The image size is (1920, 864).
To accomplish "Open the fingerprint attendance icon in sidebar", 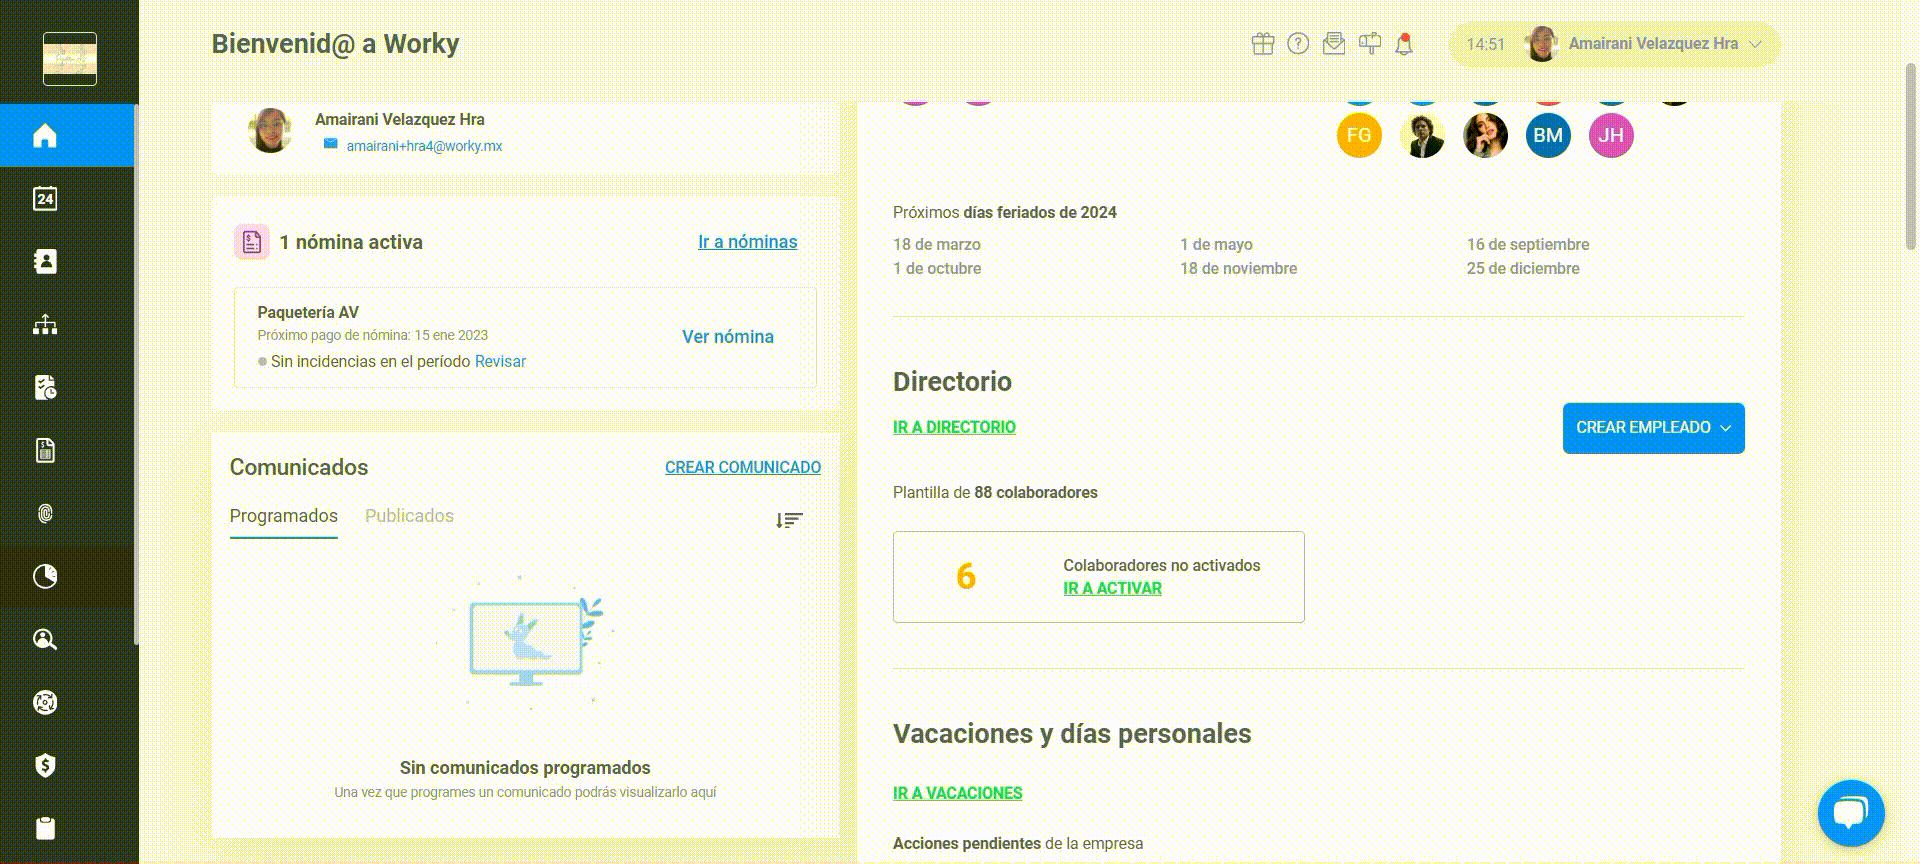I will click(x=45, y=513).
